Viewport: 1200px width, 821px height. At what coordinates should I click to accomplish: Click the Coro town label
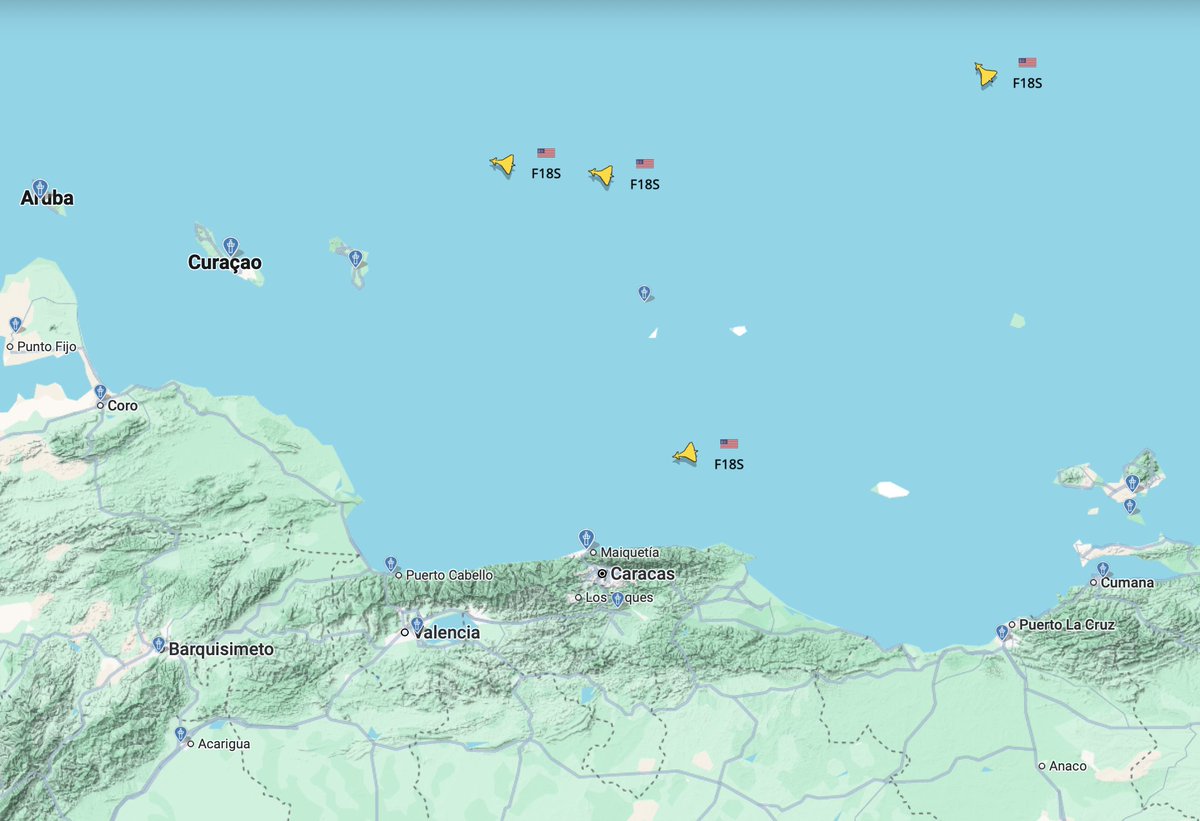point(122,405)
